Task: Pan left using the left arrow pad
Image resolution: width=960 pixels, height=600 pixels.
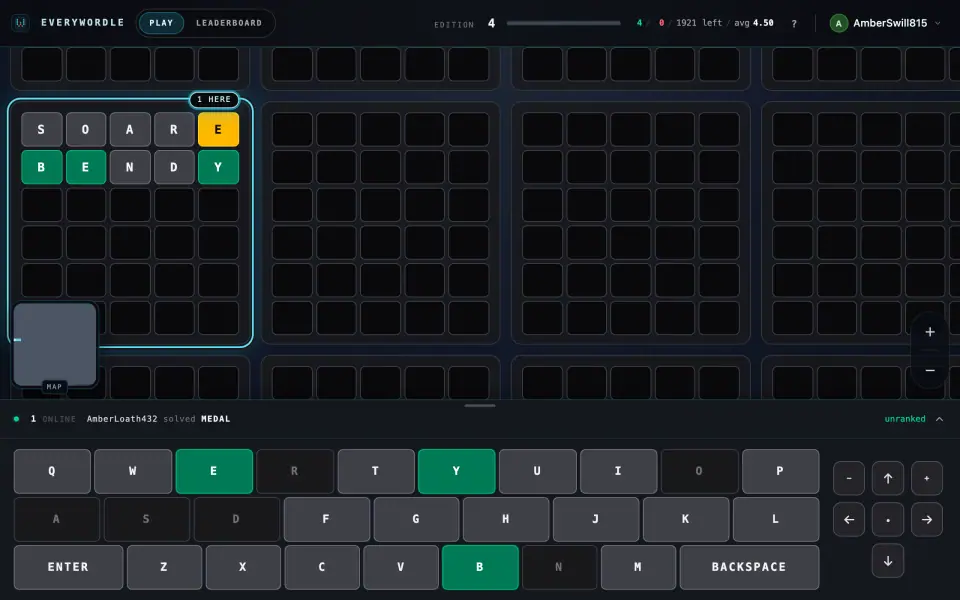Action: coord(849,519)
